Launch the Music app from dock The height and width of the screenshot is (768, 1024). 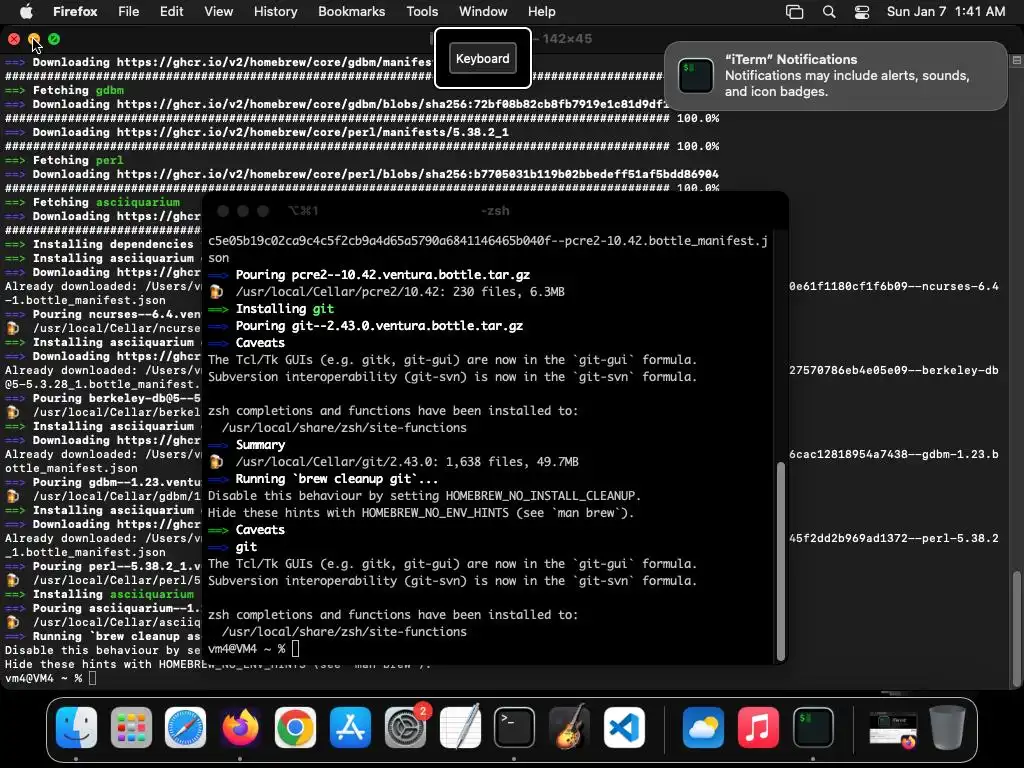(x=758, y=727)
